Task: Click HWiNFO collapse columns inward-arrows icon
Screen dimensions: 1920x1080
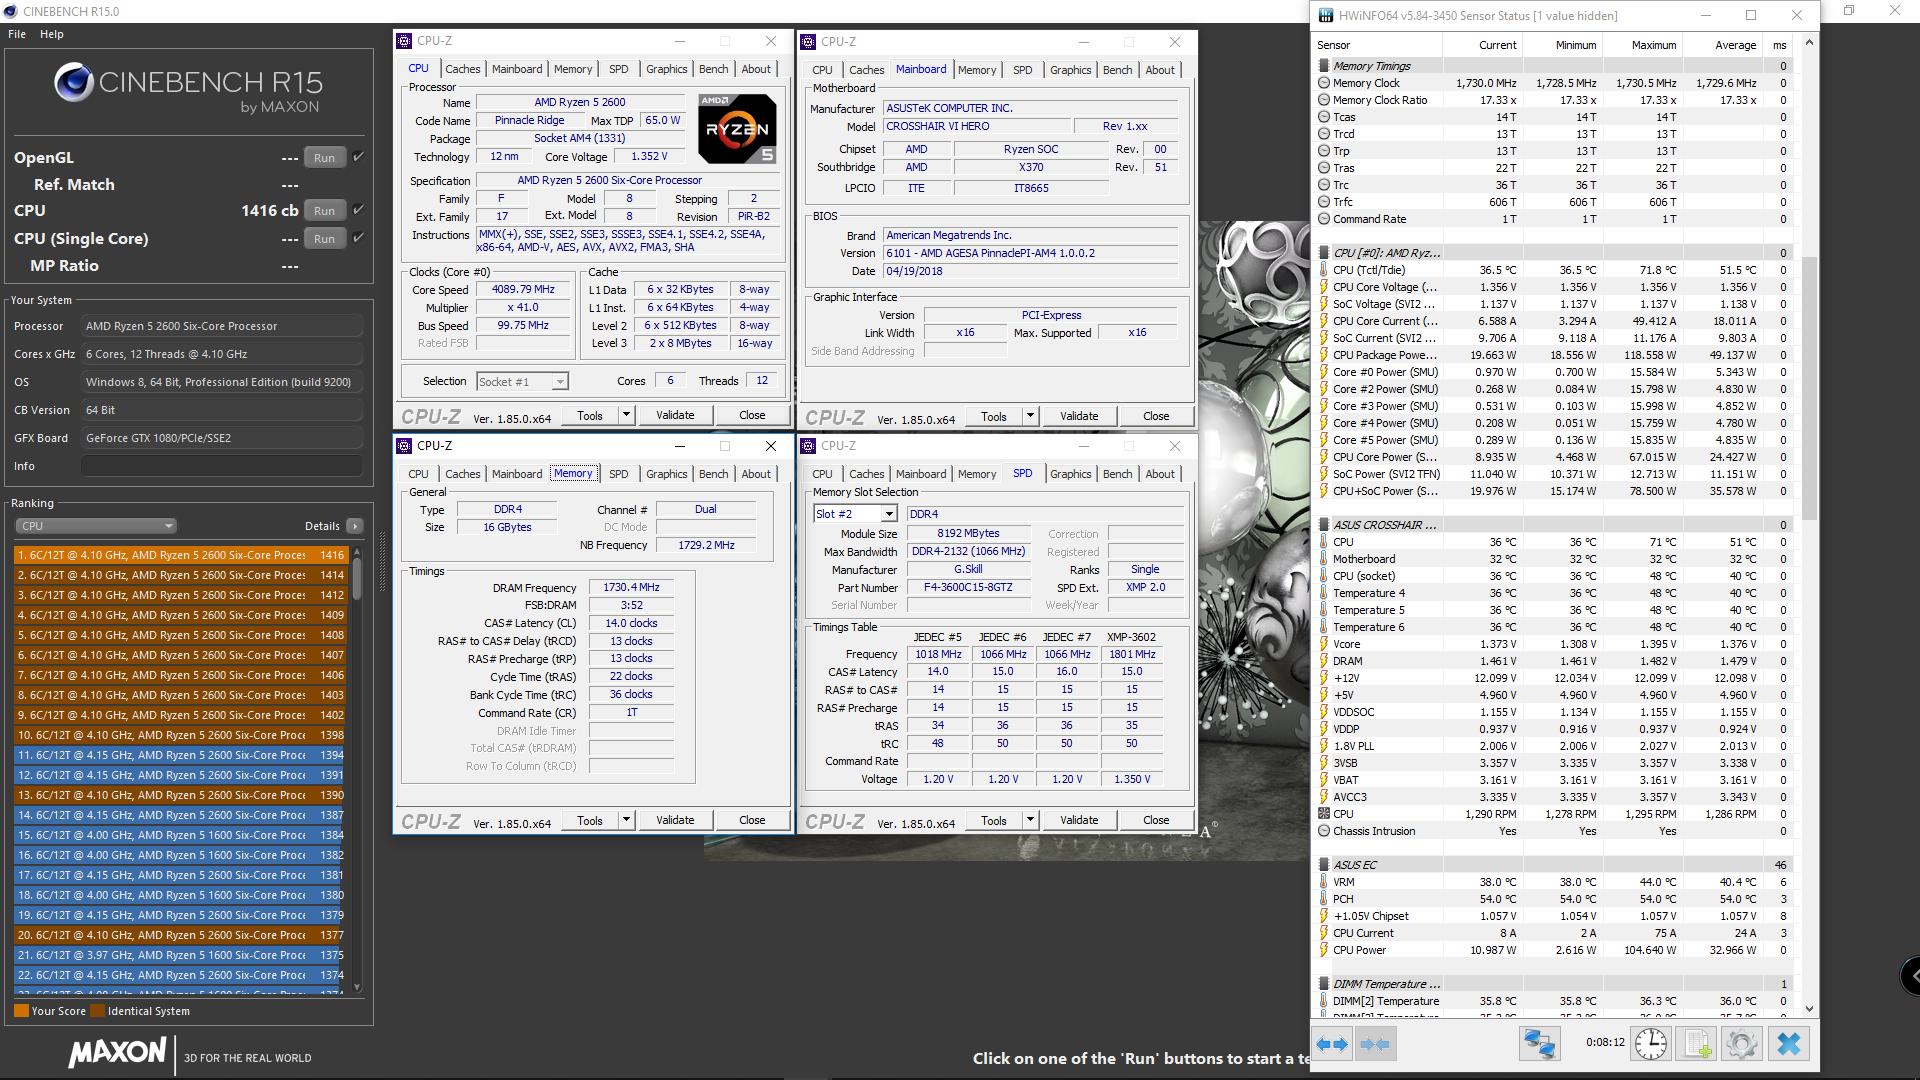Action: 1375,1044
